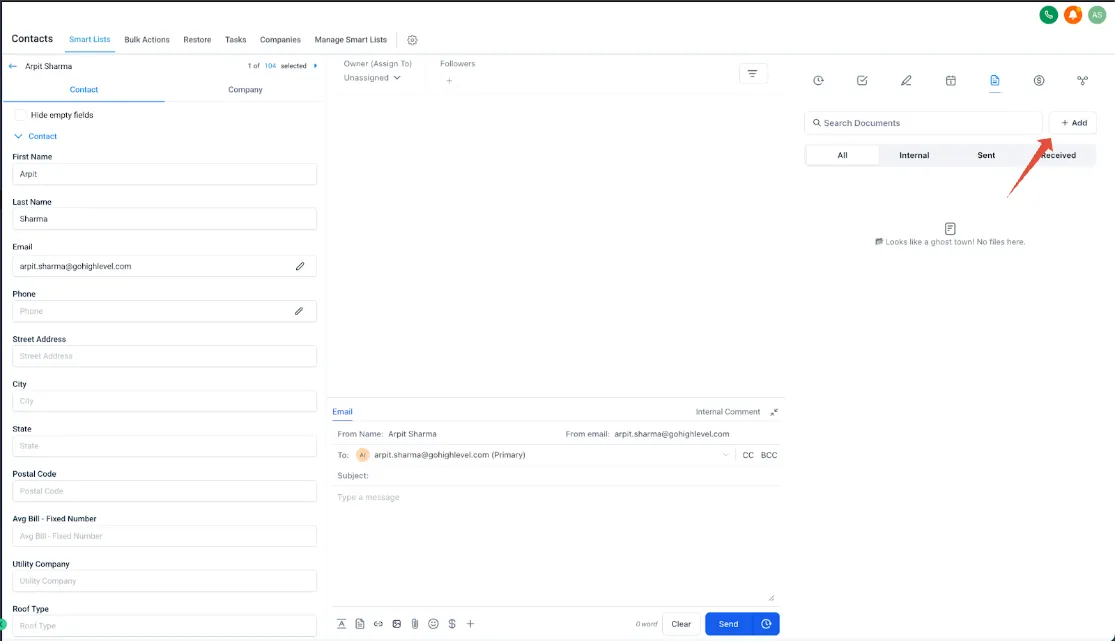Screen dimensions: 1115x641
Task: Open the Notes pencil icon in right panel
Action: pyautogui.click(x=906, y=80)
